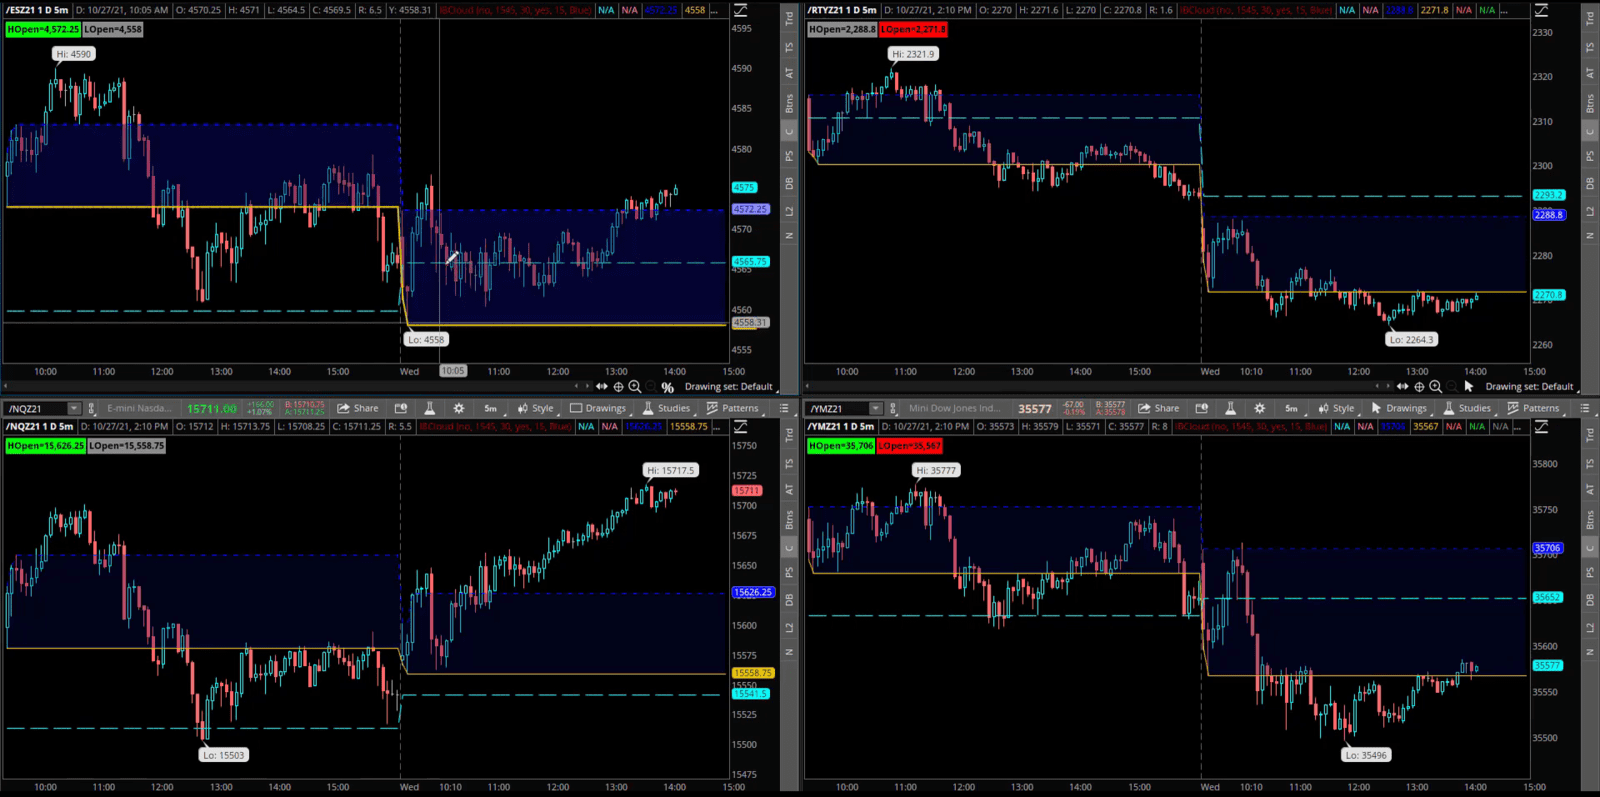Open the Patterns menu on /YMZ21 chart
The width and height of the screenshot is (1600, 797).
1533,408
